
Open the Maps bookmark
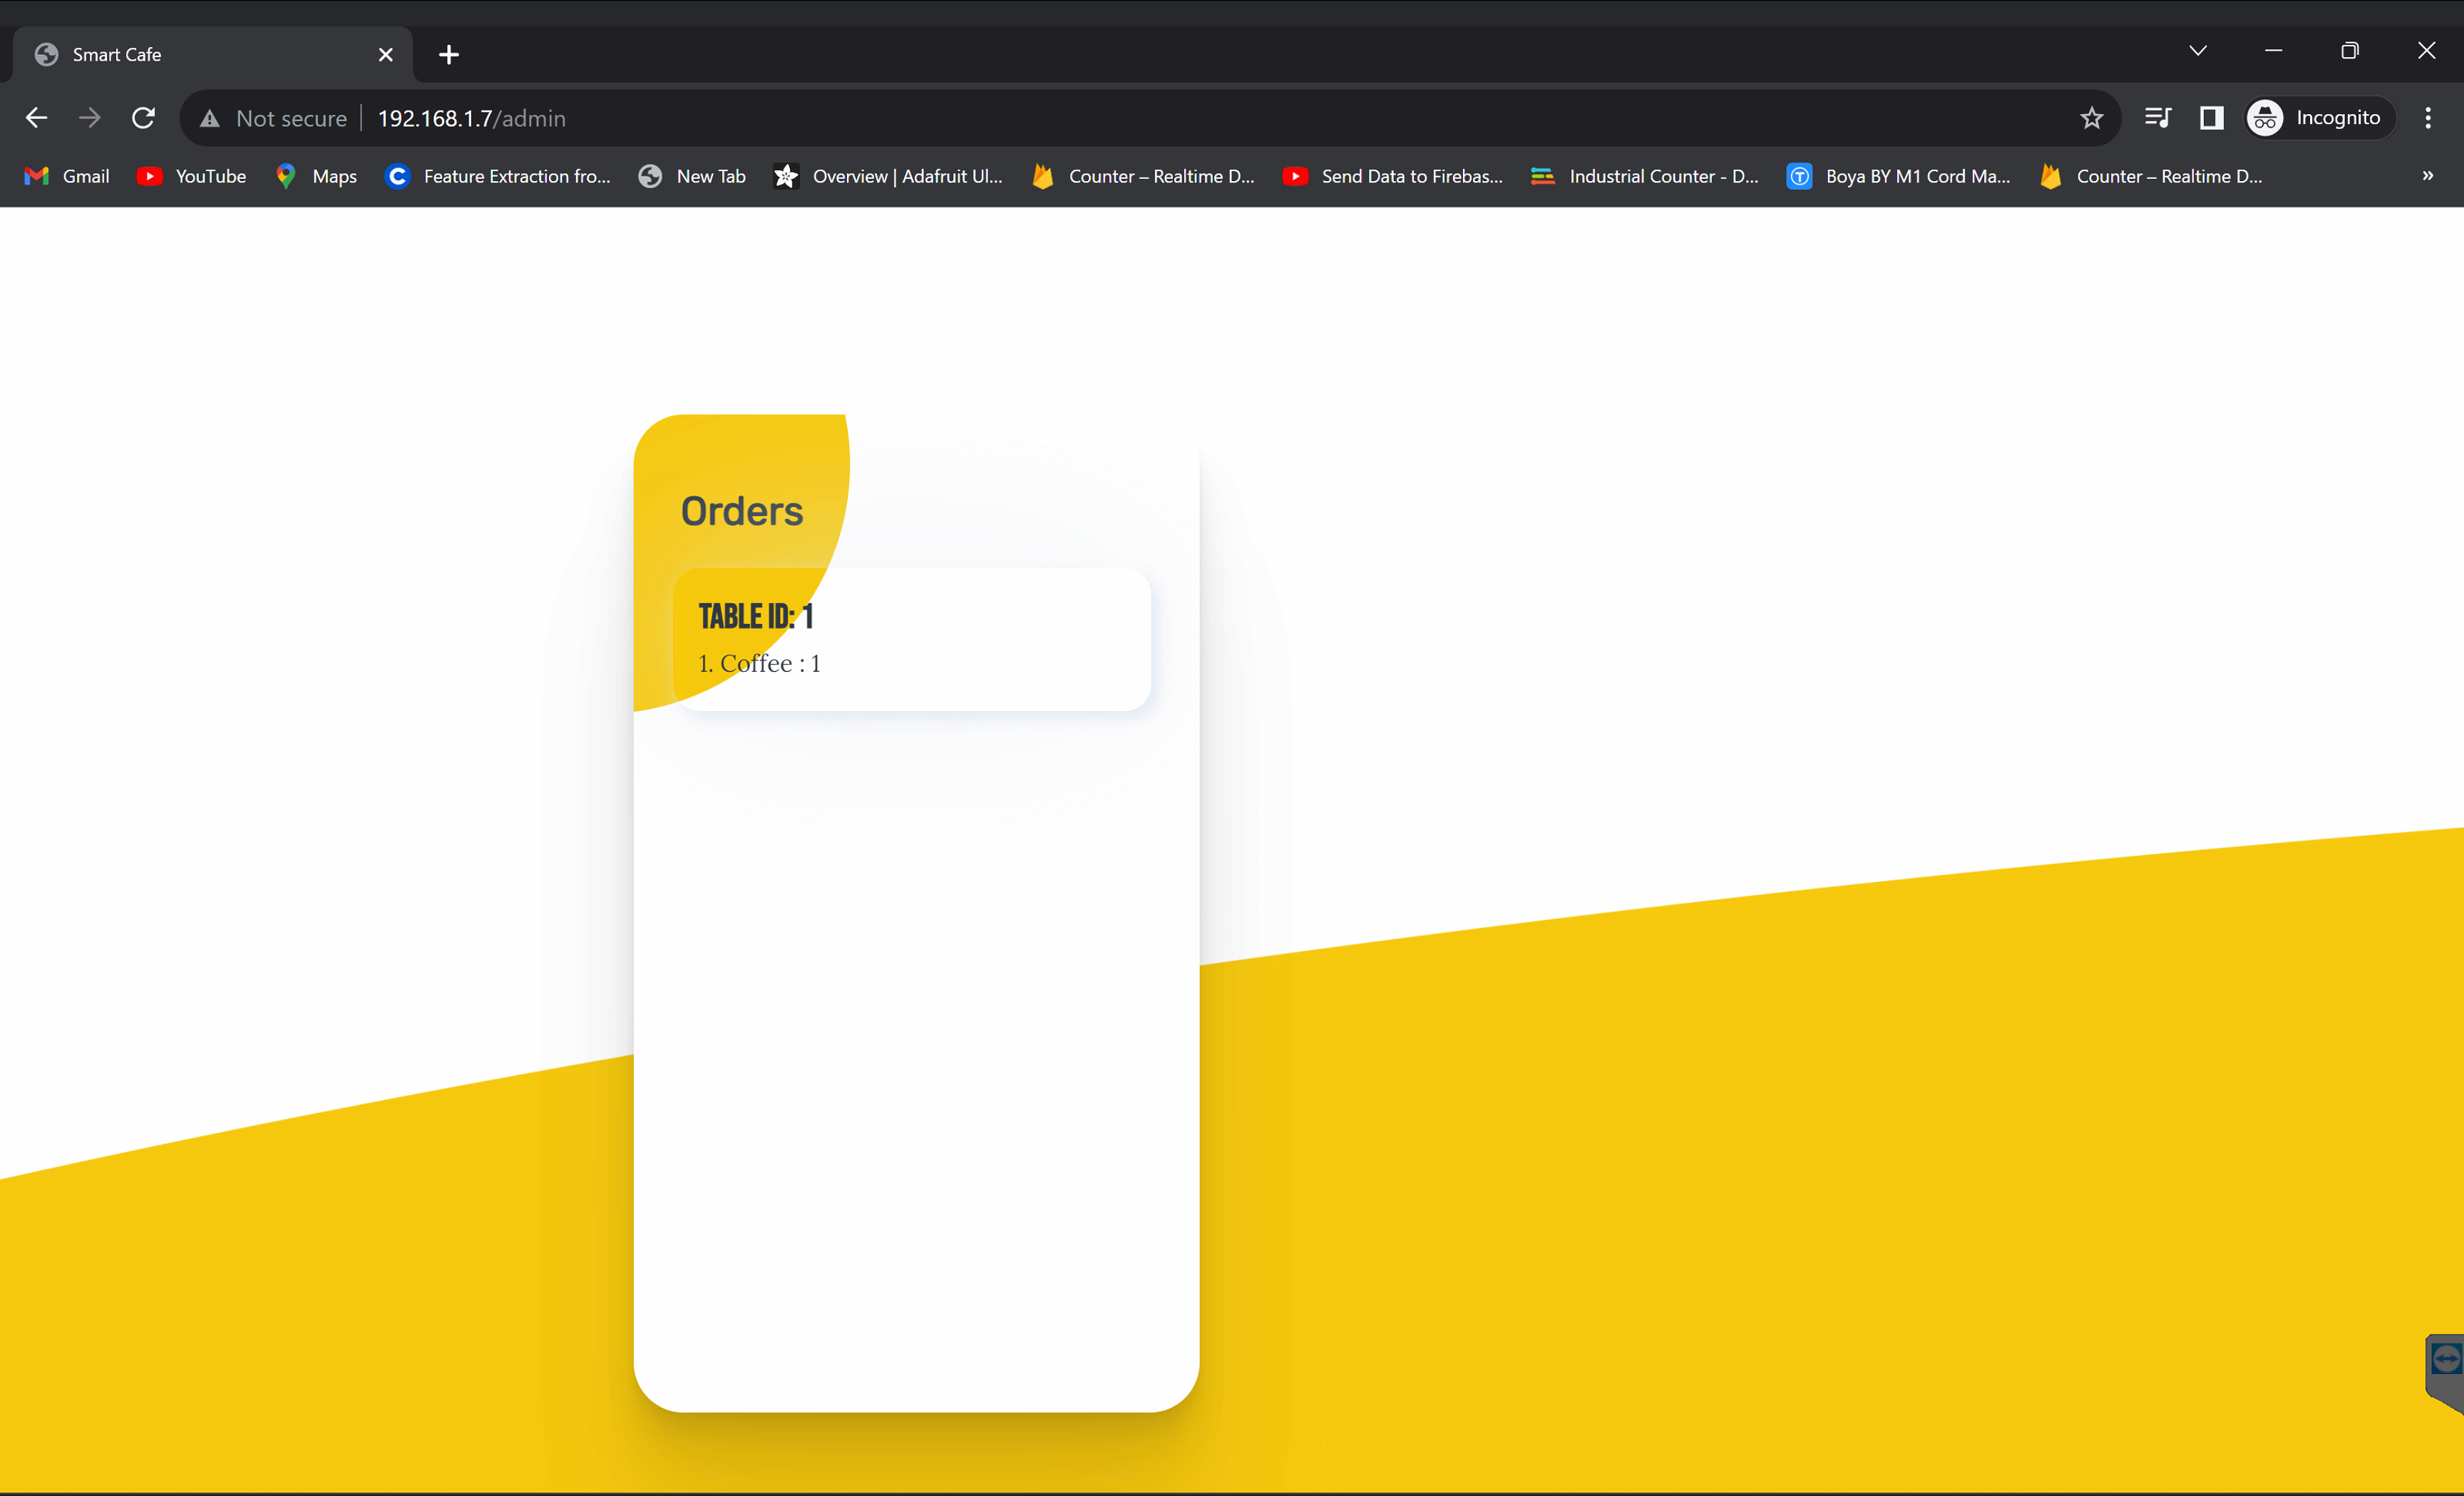(x=317, y=176)
